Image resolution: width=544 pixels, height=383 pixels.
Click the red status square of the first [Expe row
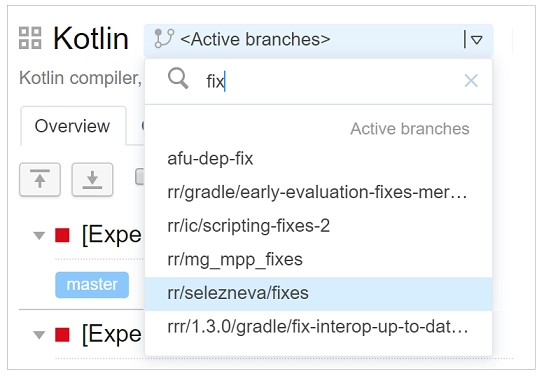click(62, 235)
